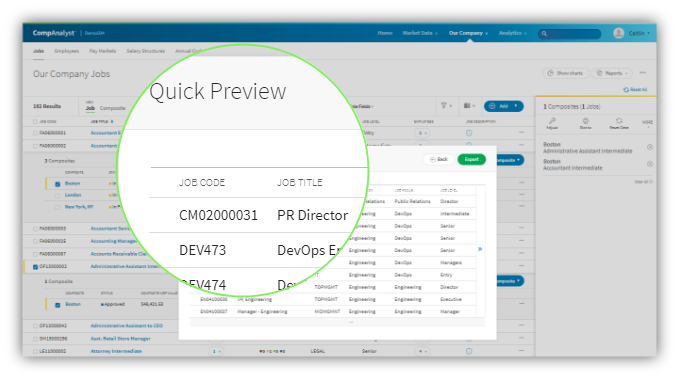This screenshot has height=379, width=679.
Task: Open job description icon for FA06000001
Action: coord(469,133)
